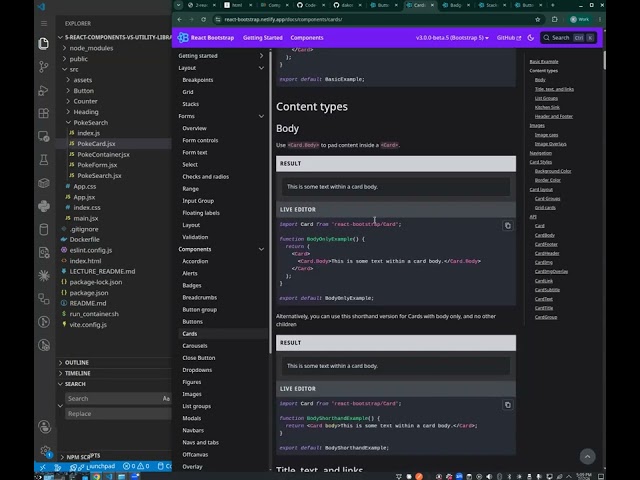Open the Manage gear in the activity bar
Viewport: 640px width, 480px height.
(45, 451)
